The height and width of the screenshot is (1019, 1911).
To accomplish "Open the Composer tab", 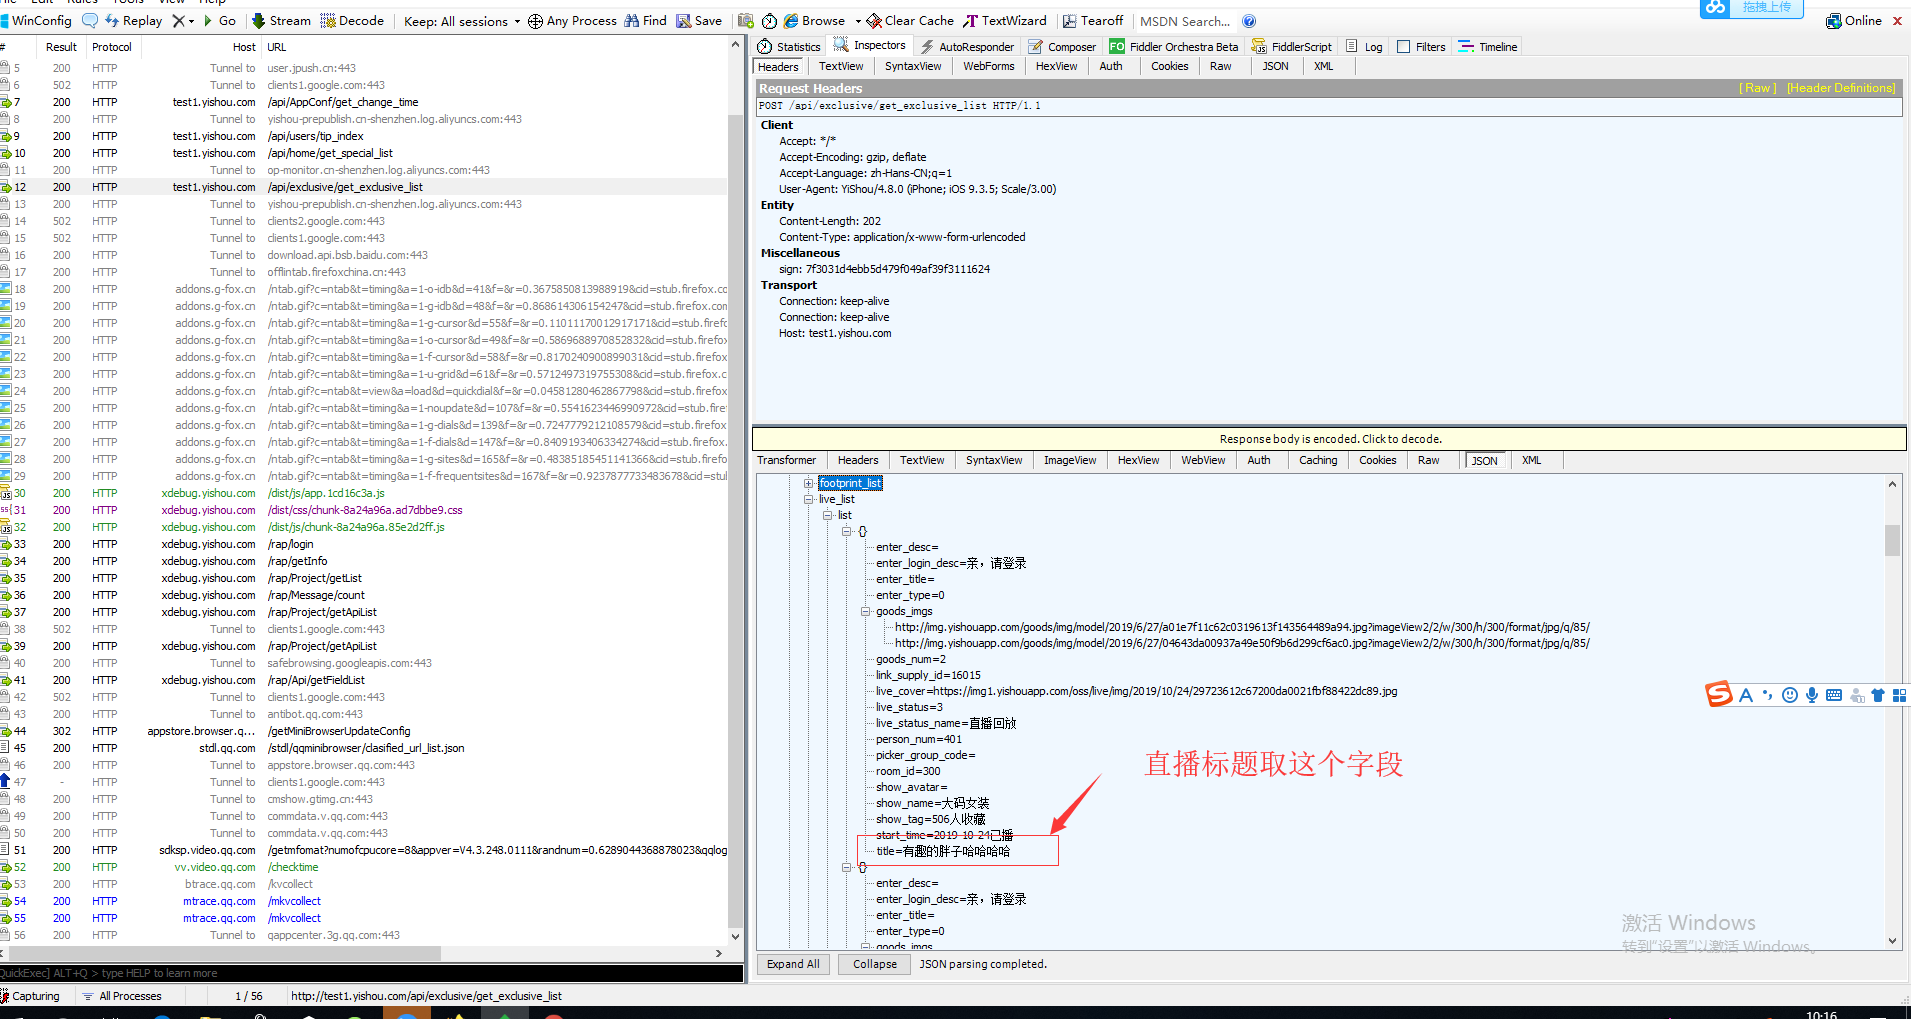I will [x=1063, y=46].
